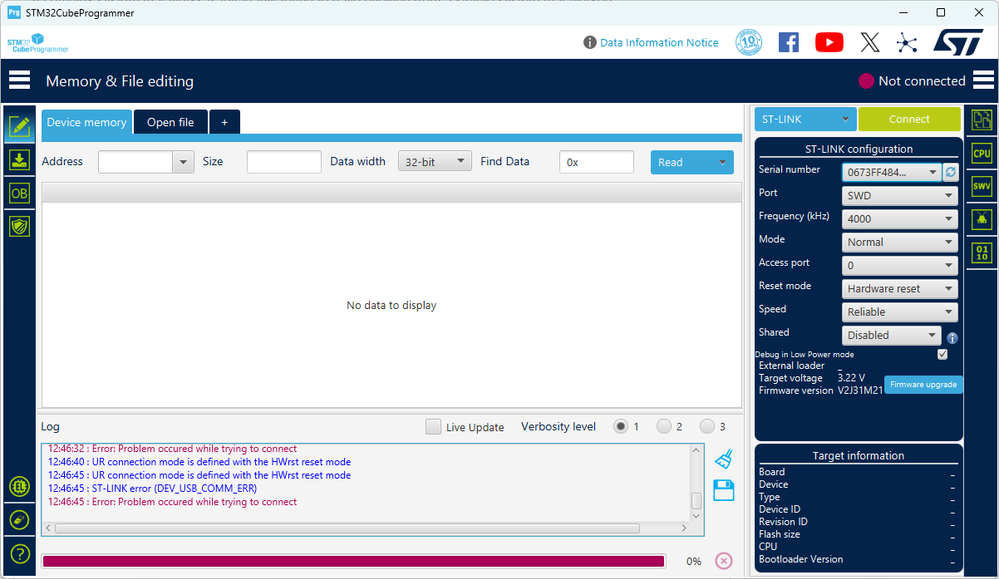Expand the left hamburger menu
Image resolution: width=999 pixels, height=579 pixels.
pyautogui.click(x=19, y=80)
